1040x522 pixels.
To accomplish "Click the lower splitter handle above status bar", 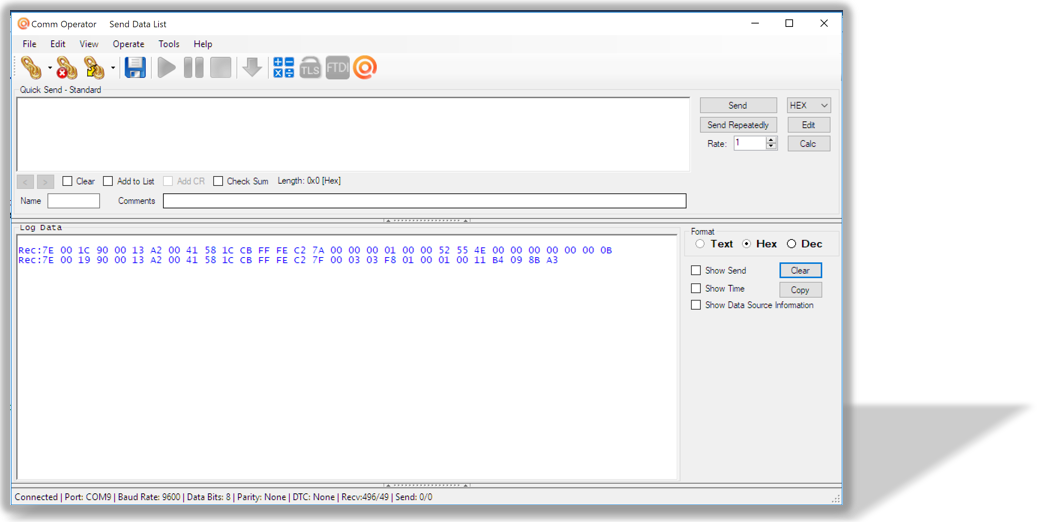I will tap(427, 485).
